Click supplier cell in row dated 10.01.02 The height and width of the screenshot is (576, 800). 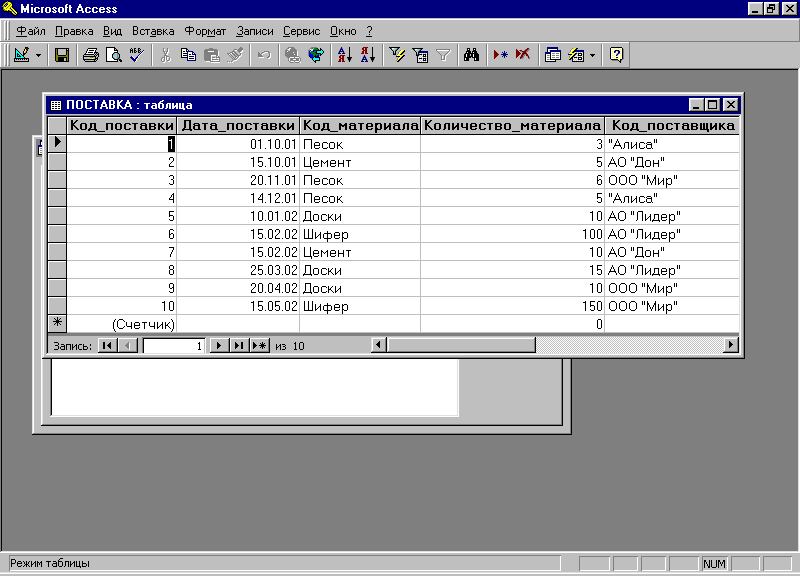(x=672, y=216)
